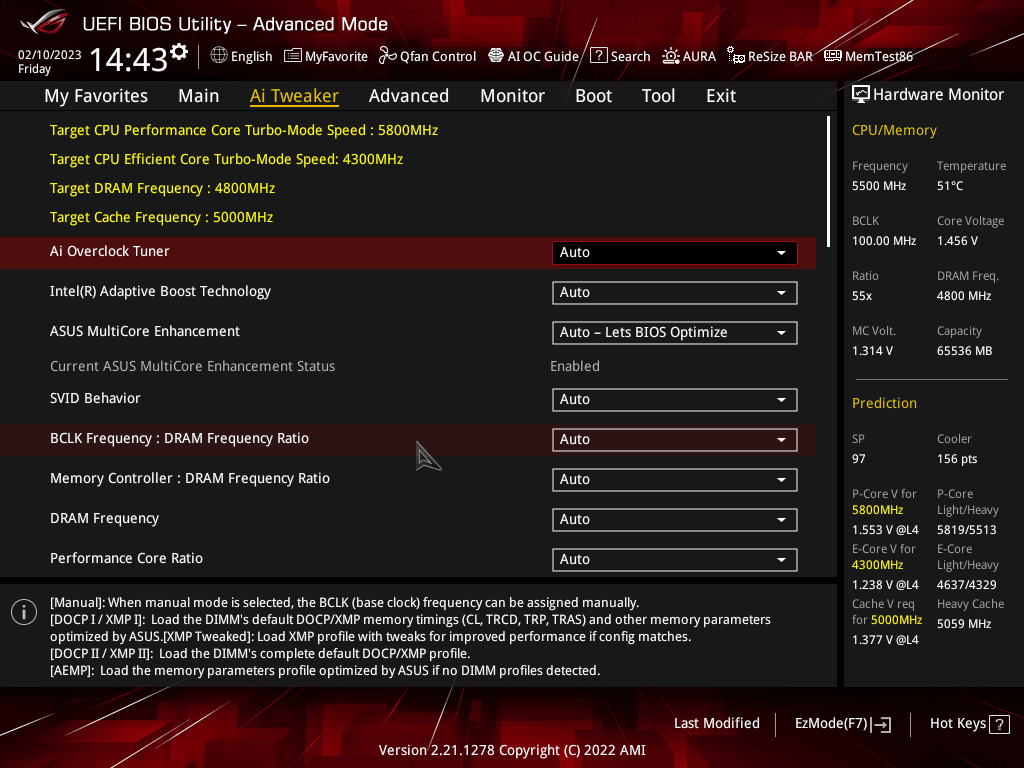
Task: Open the MyFavorite list icon
Action: [293, 56]
